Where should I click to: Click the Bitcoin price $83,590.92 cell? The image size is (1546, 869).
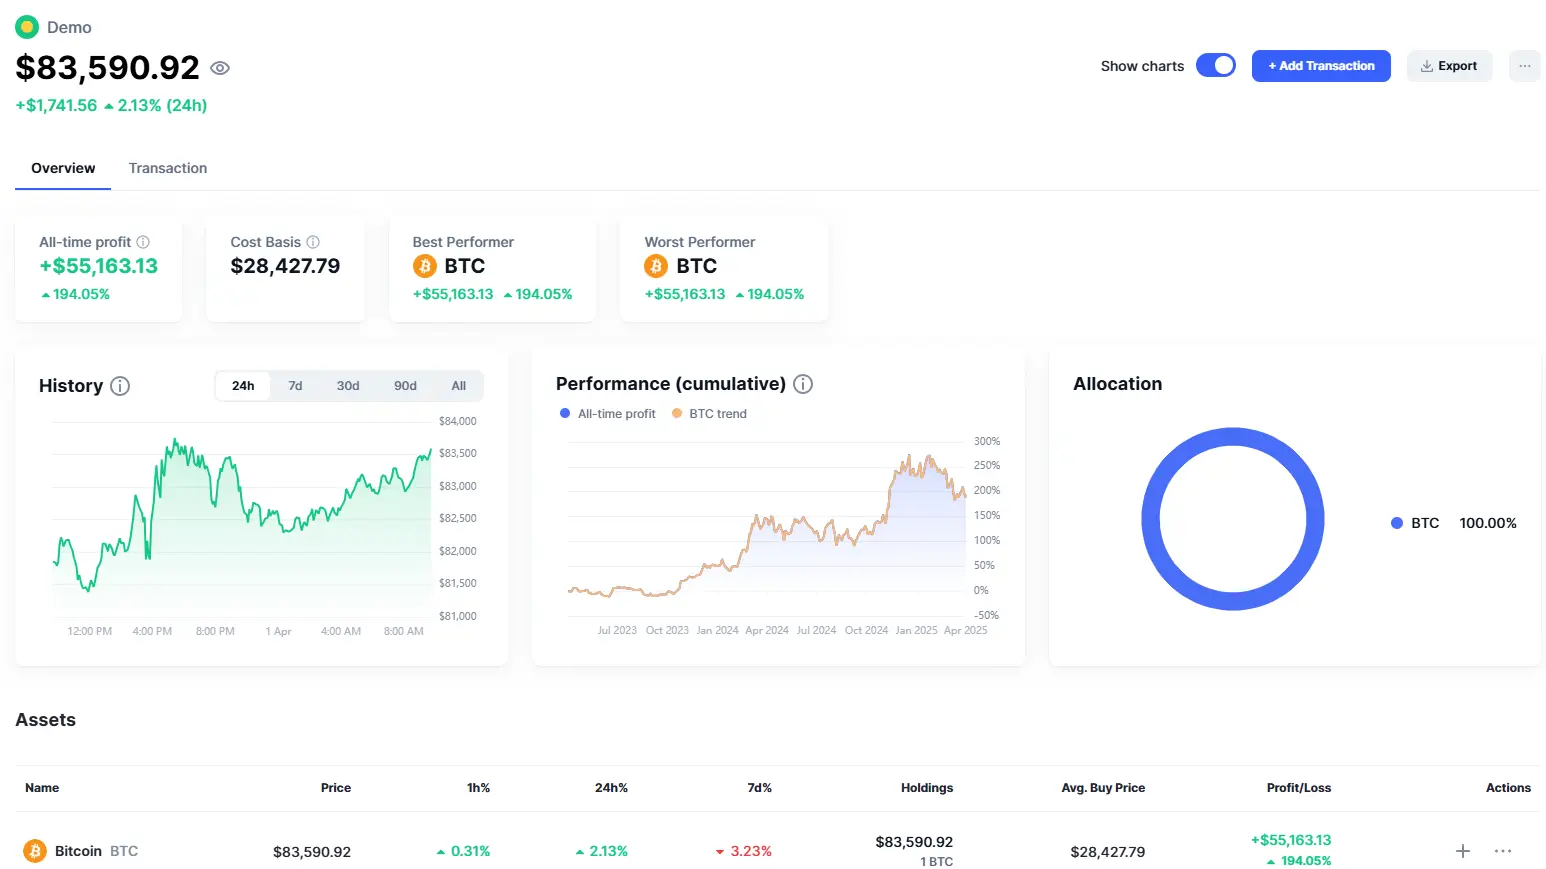[312, 852]
